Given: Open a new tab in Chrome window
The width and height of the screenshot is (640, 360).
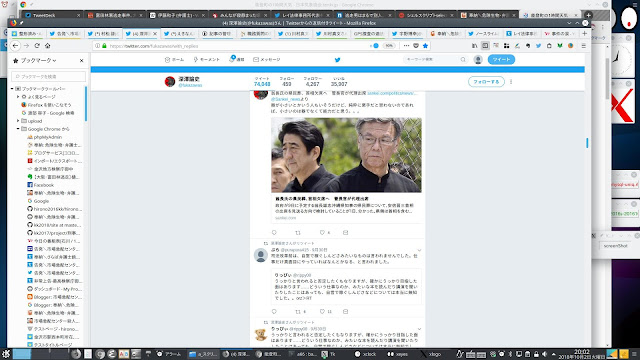Looking at the screenshot, I should pyautogui.click(x=589, y=15).
